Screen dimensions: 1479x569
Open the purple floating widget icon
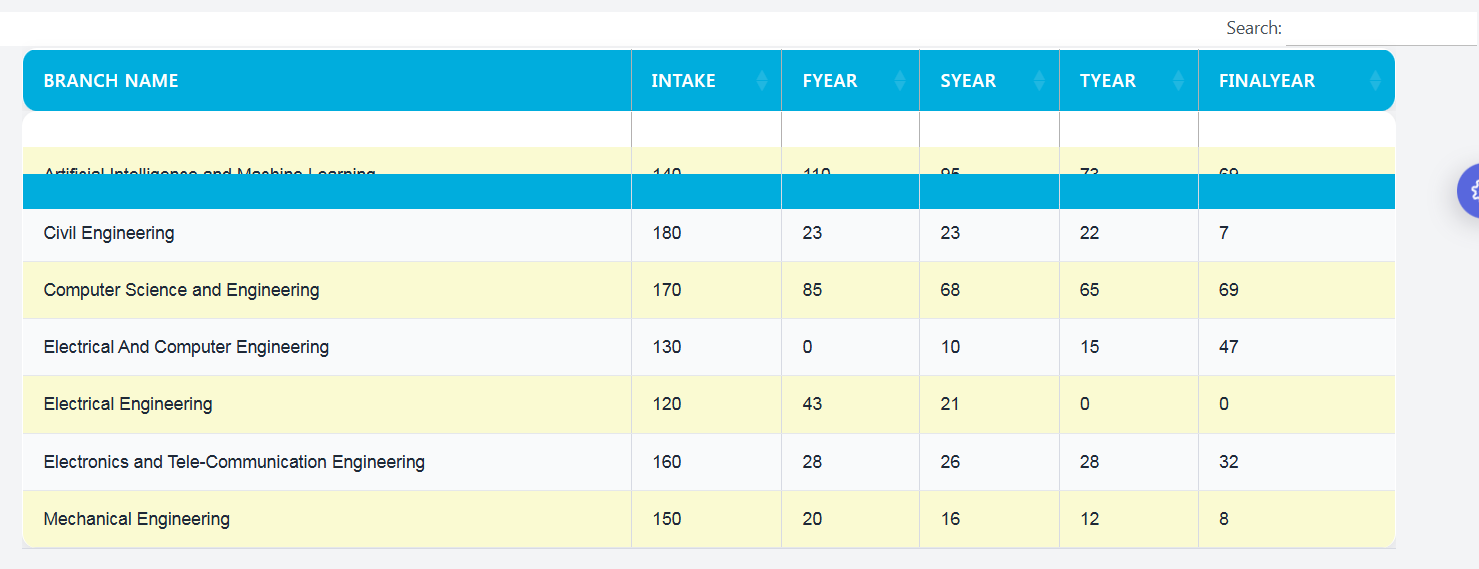(1469, 190)
